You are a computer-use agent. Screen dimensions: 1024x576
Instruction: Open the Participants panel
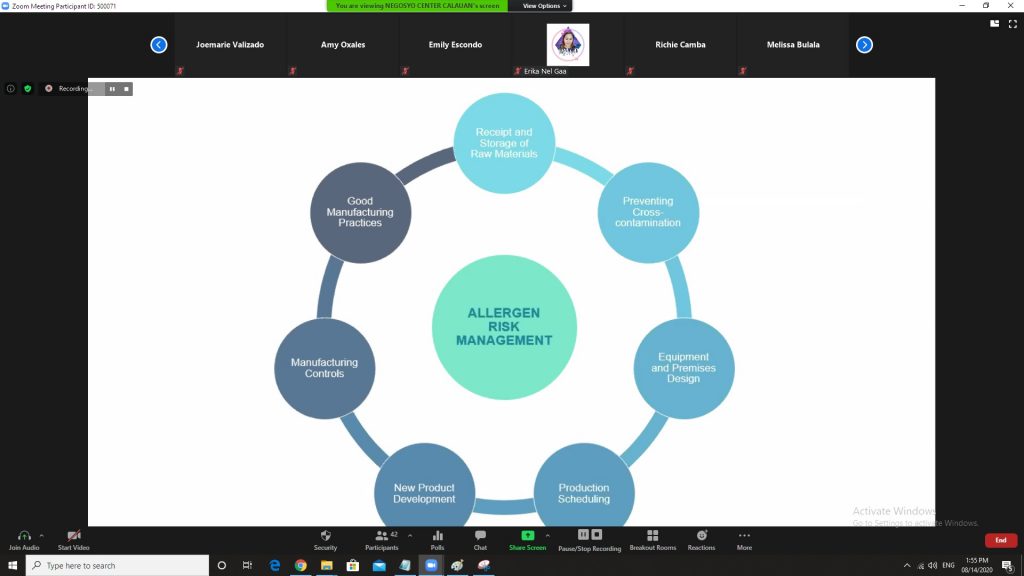(381, 541)
